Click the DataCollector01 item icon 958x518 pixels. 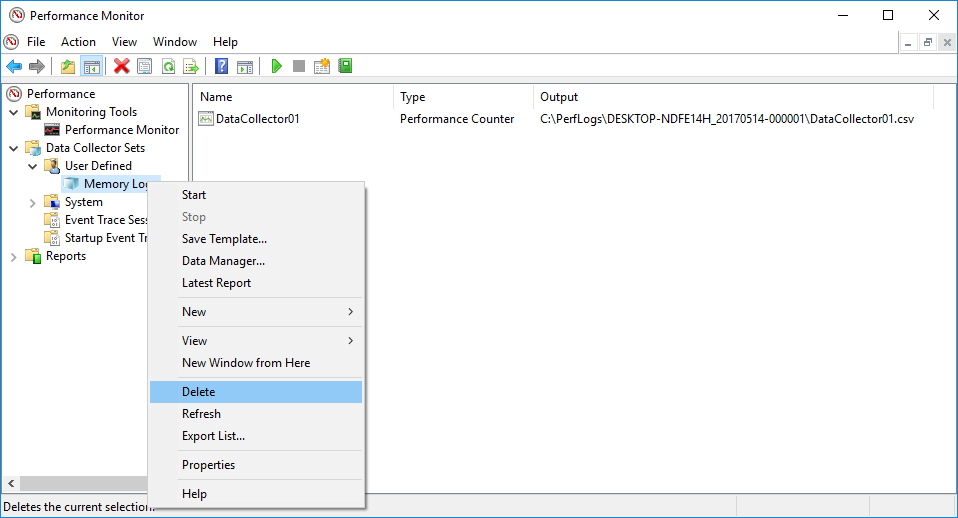tap(206, 119)
